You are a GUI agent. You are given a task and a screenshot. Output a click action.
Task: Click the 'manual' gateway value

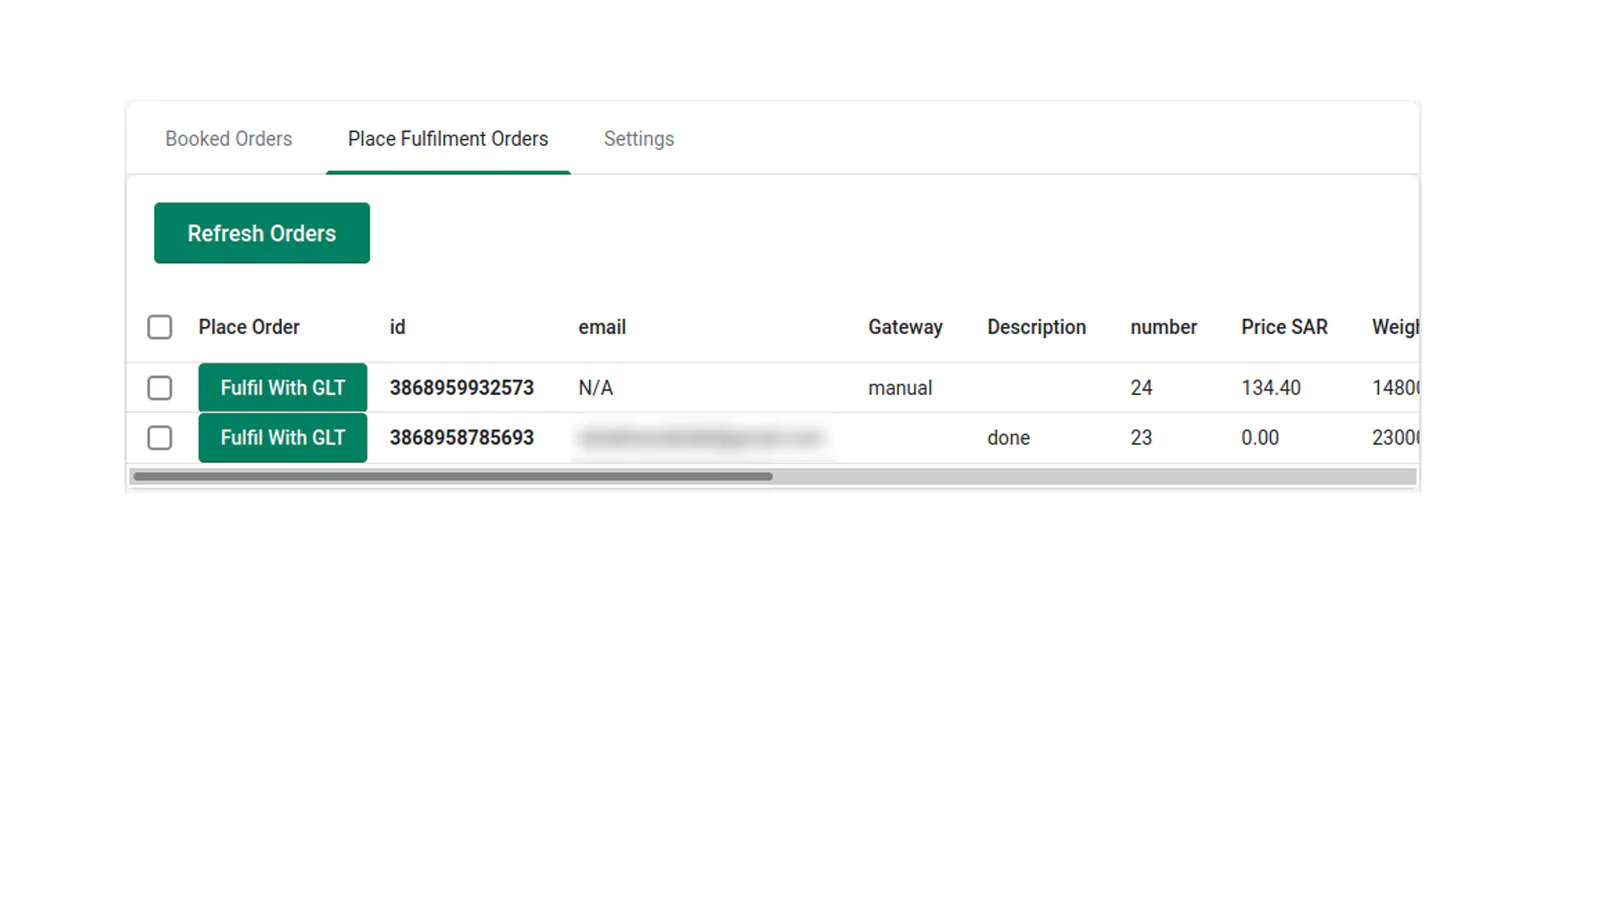900,388
